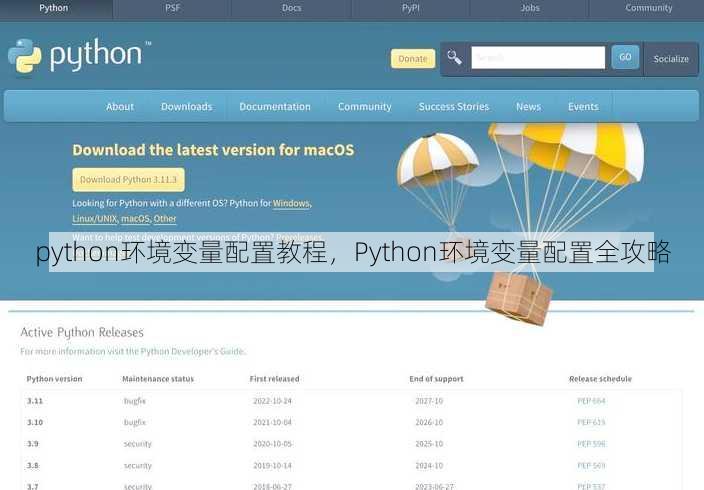
Task: Open the PSF top-bar tab
Action: [172, 8]
